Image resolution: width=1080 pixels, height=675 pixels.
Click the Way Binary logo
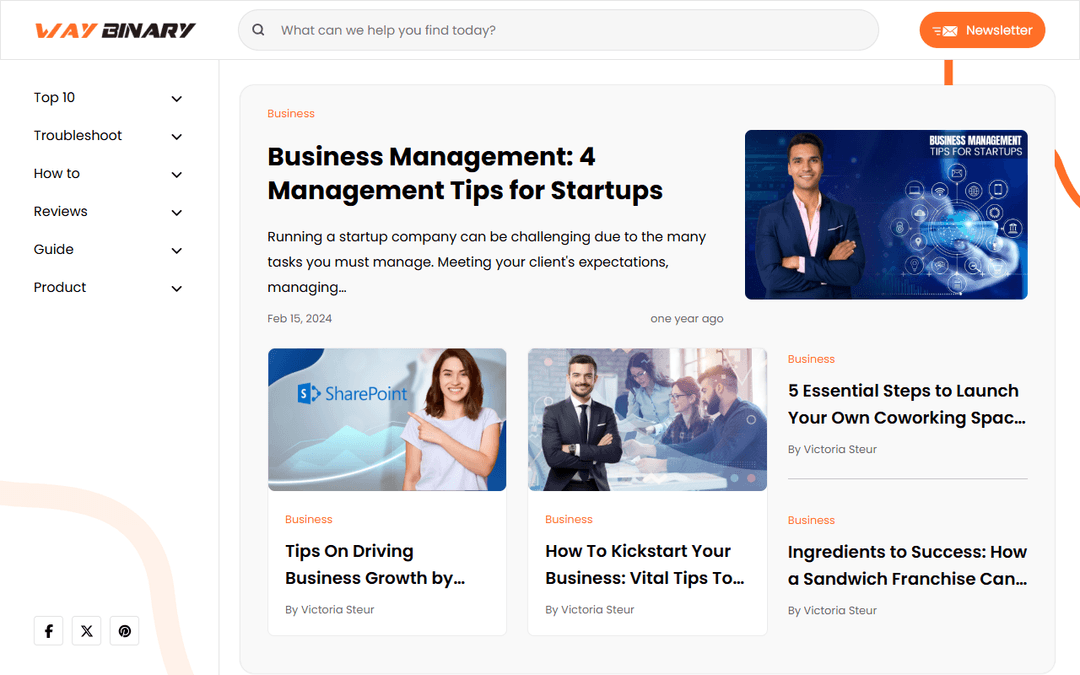pyautogui.click(x=116, y=30)
